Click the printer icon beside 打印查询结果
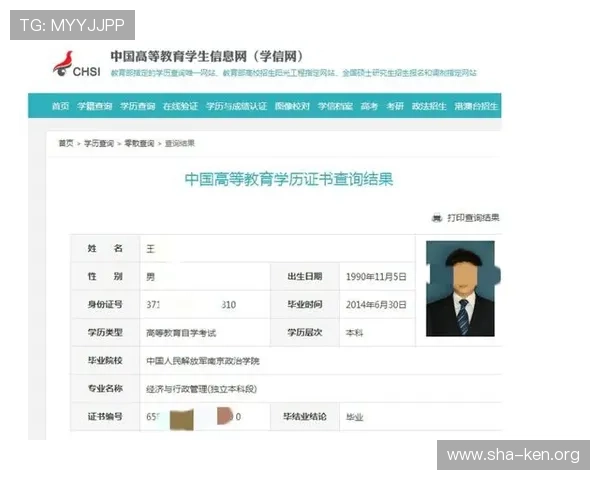 (437, 218)
